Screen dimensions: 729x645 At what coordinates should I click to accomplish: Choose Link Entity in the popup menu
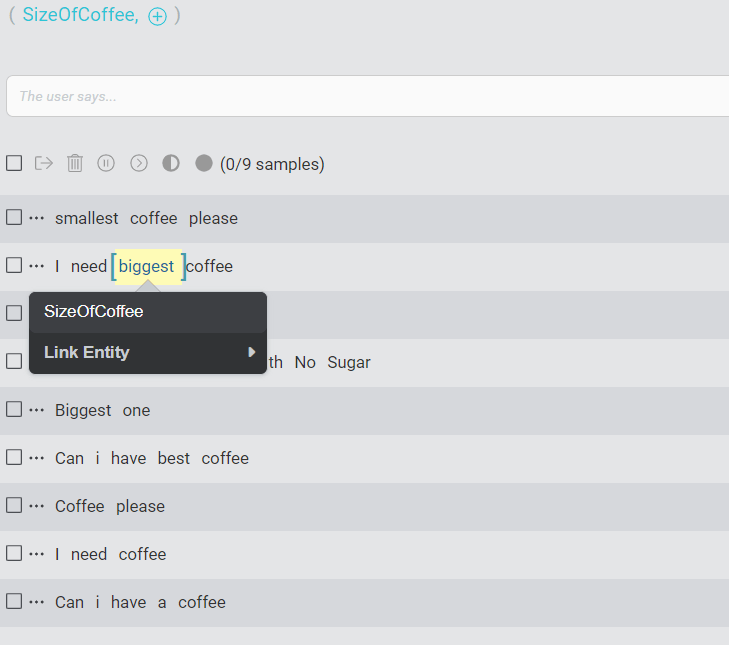(x=148, y=352)
